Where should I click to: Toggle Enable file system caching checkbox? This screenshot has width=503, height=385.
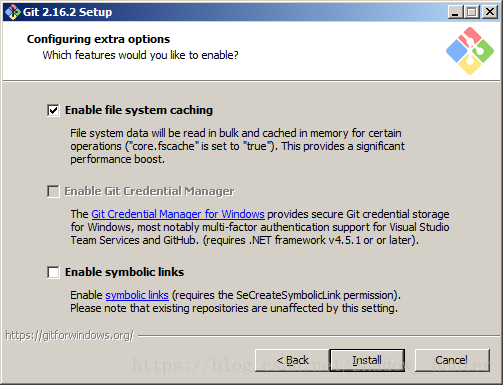point(53,110)
